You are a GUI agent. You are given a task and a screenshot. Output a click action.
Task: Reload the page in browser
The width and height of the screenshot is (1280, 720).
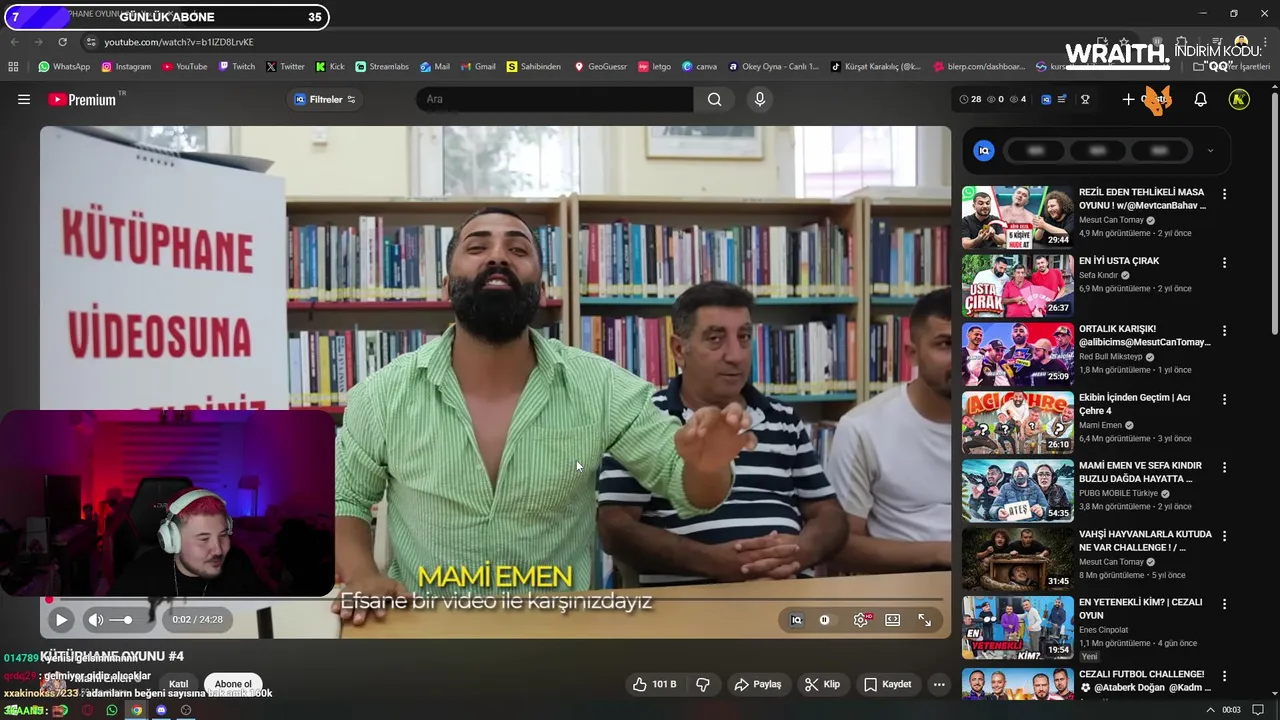coord(62,42)
